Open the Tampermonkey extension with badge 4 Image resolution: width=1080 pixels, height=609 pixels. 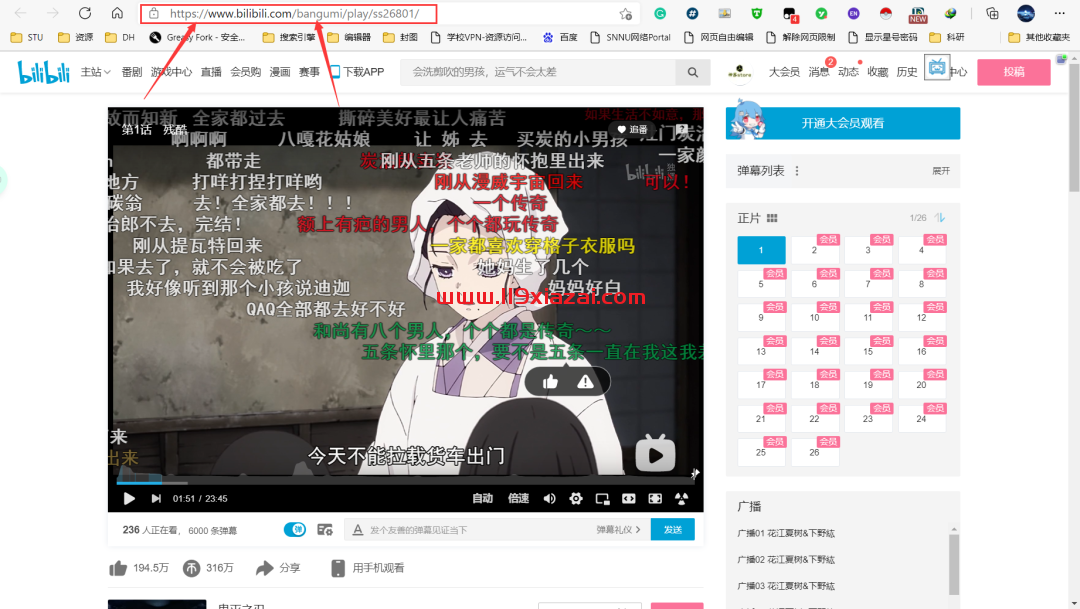[789, 14]
